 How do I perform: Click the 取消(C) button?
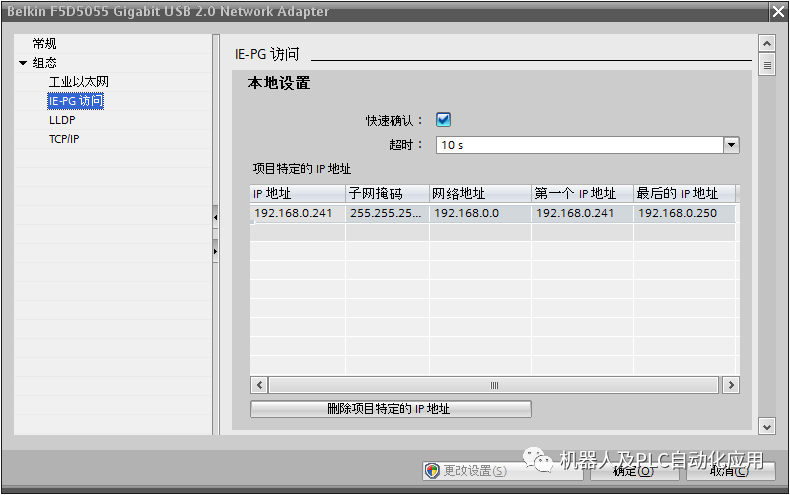pos(730,471)
